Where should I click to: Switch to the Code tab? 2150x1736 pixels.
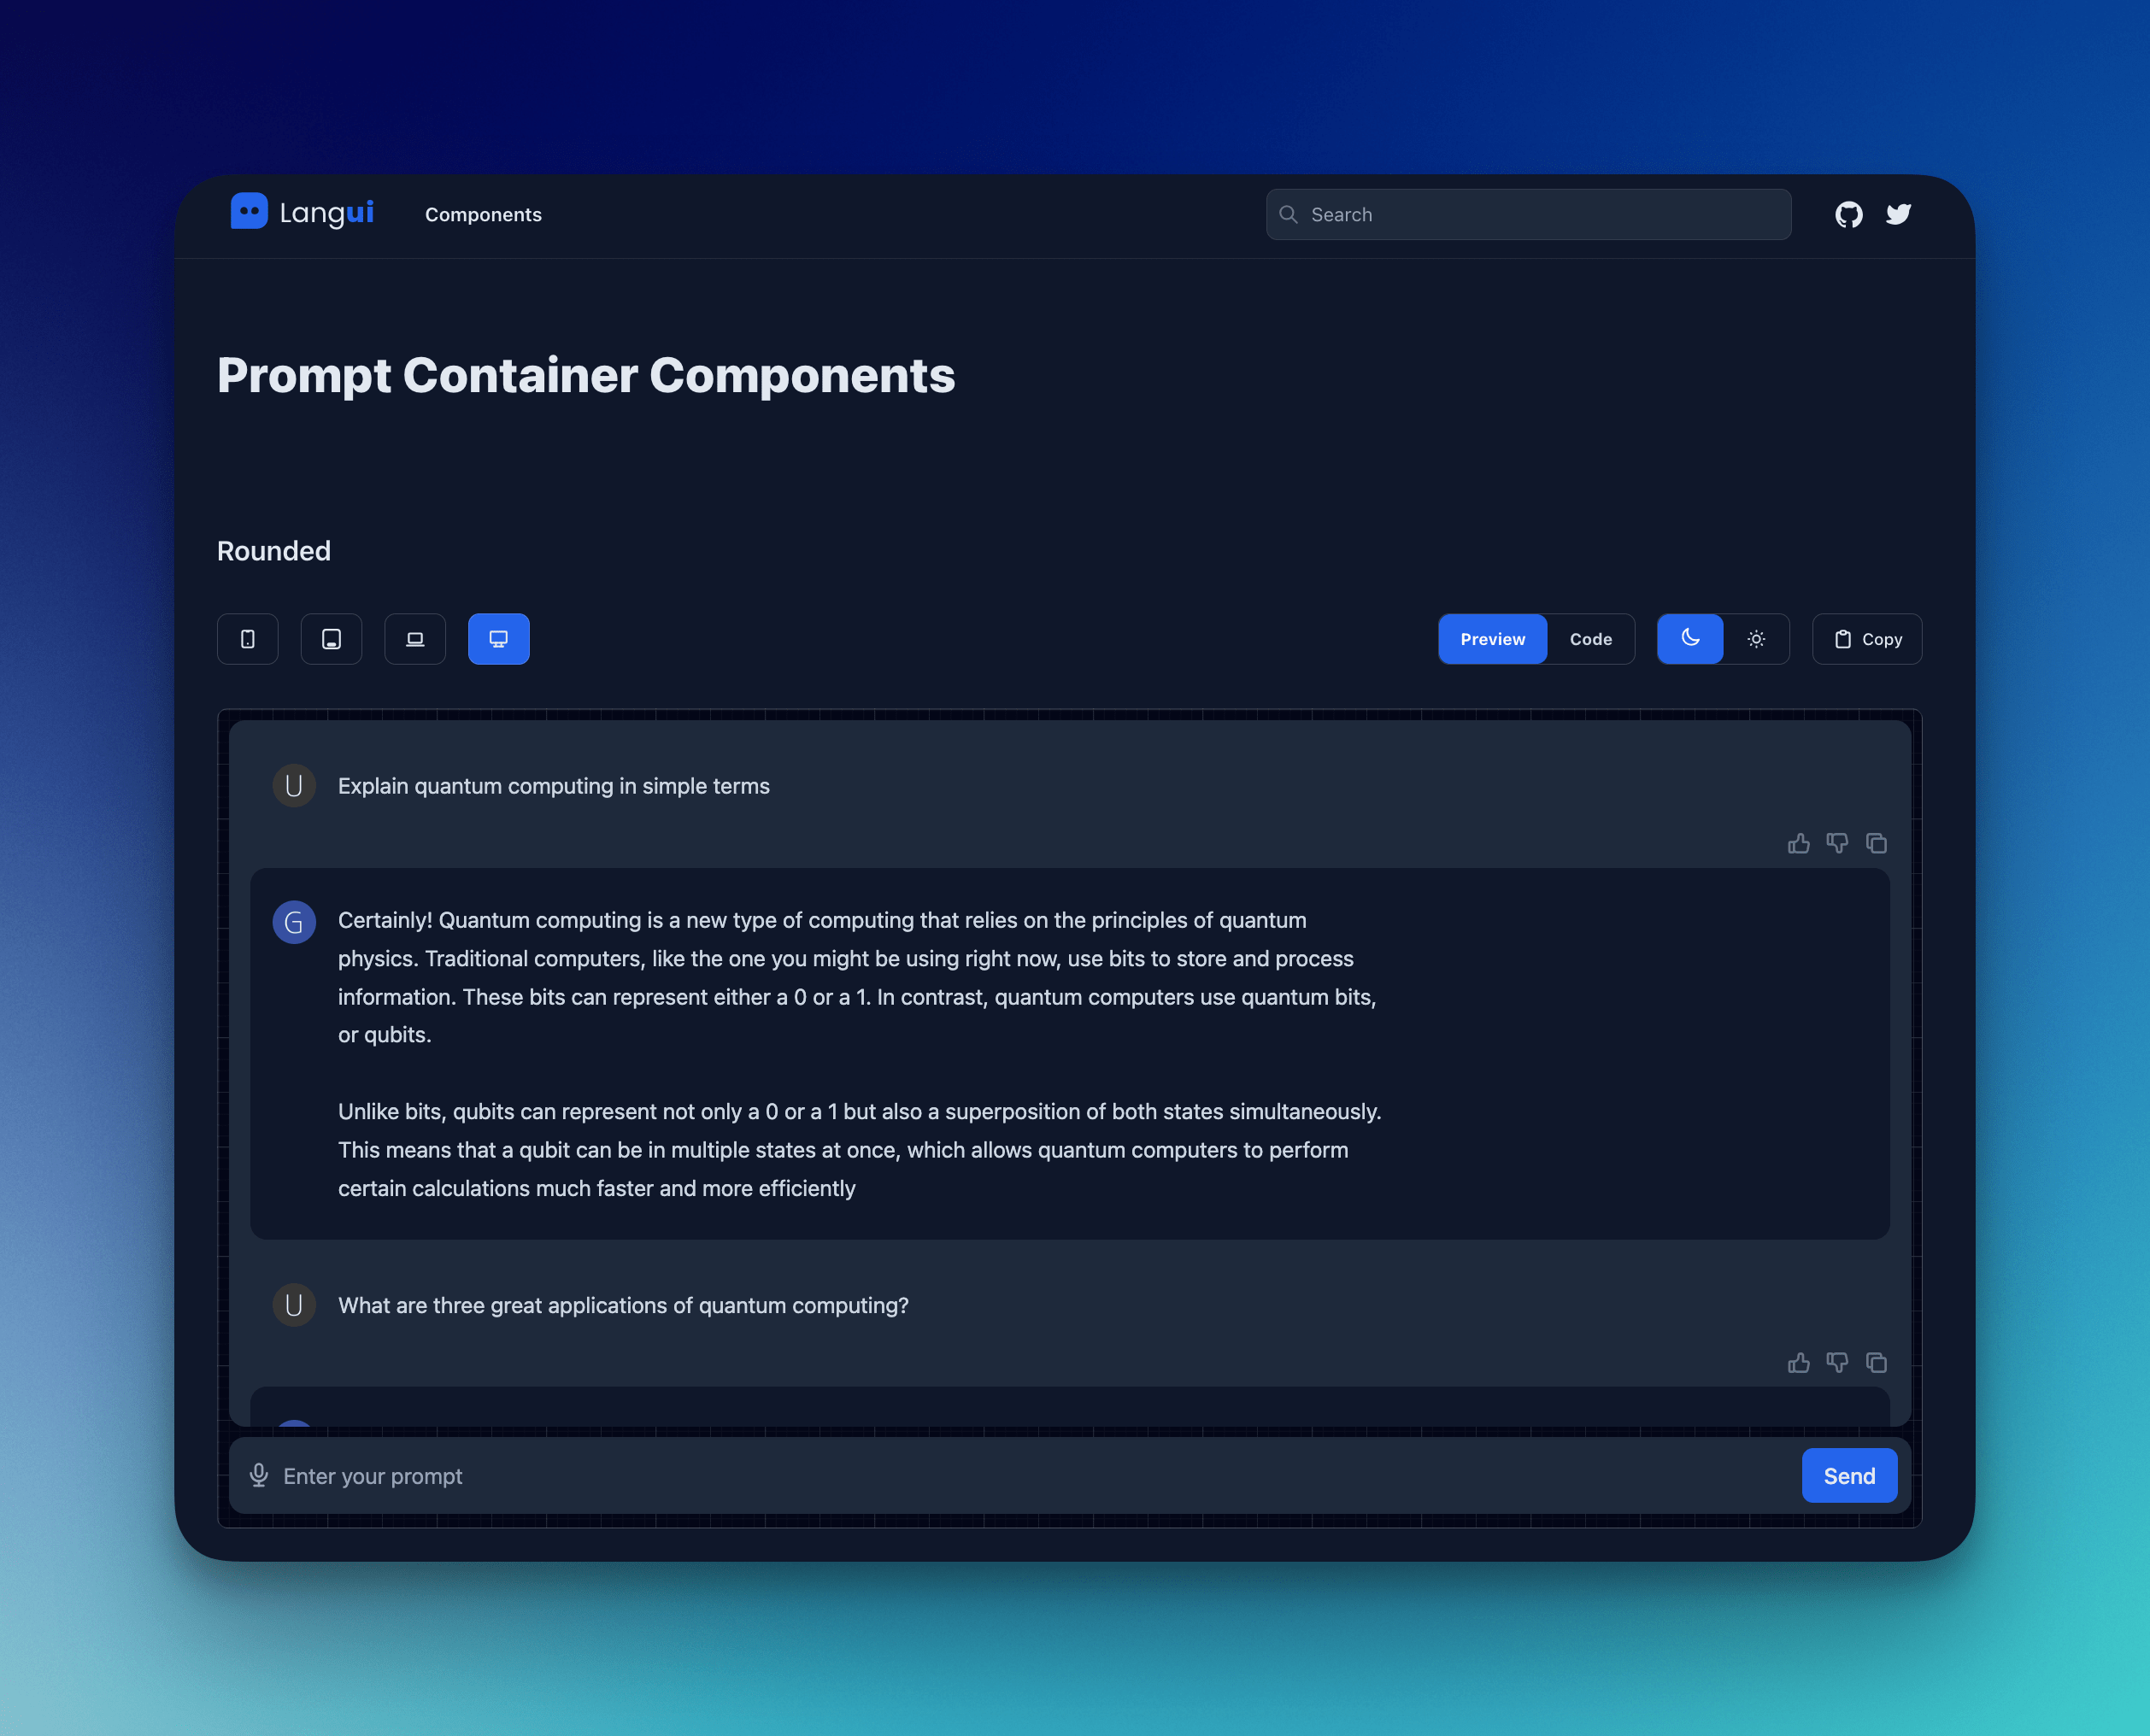(1589, 637)
